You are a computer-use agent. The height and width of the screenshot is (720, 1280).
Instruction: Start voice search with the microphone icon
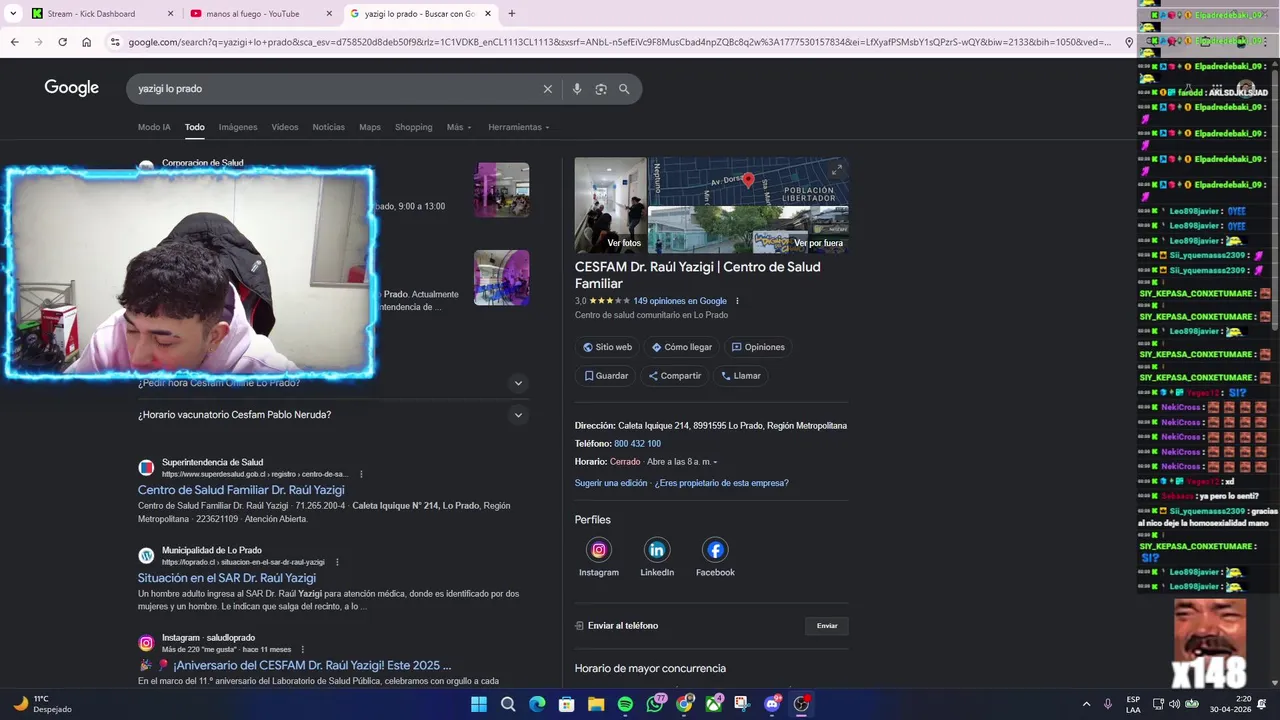[577, 89]
